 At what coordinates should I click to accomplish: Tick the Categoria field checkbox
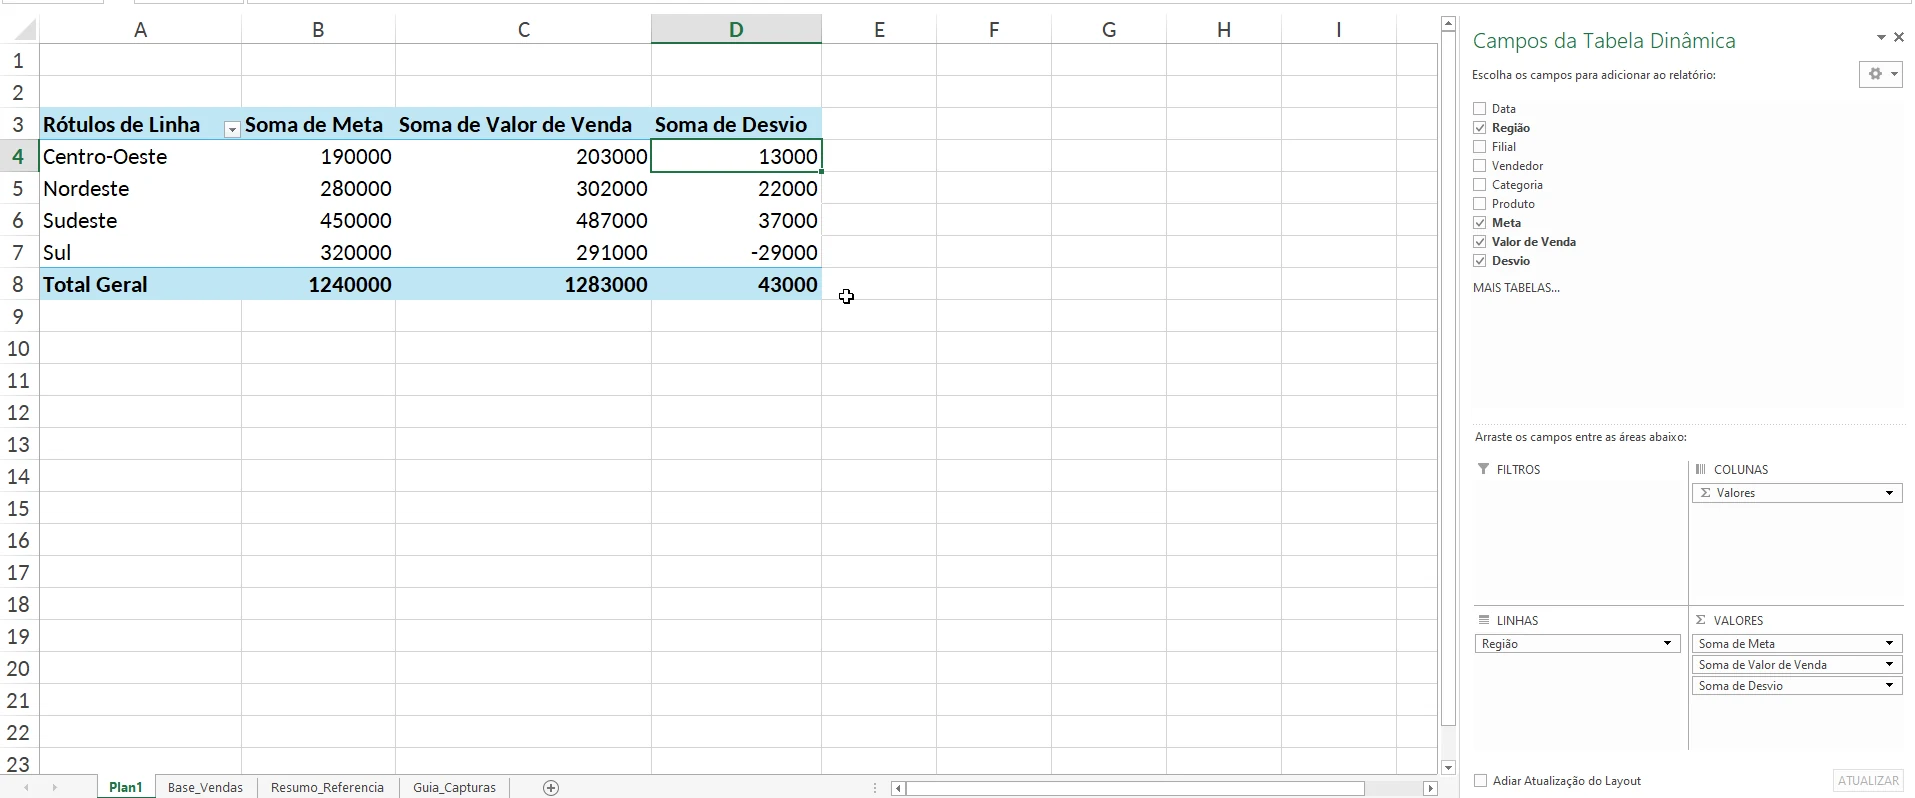pyautogui.click(x=1480, y=185)
